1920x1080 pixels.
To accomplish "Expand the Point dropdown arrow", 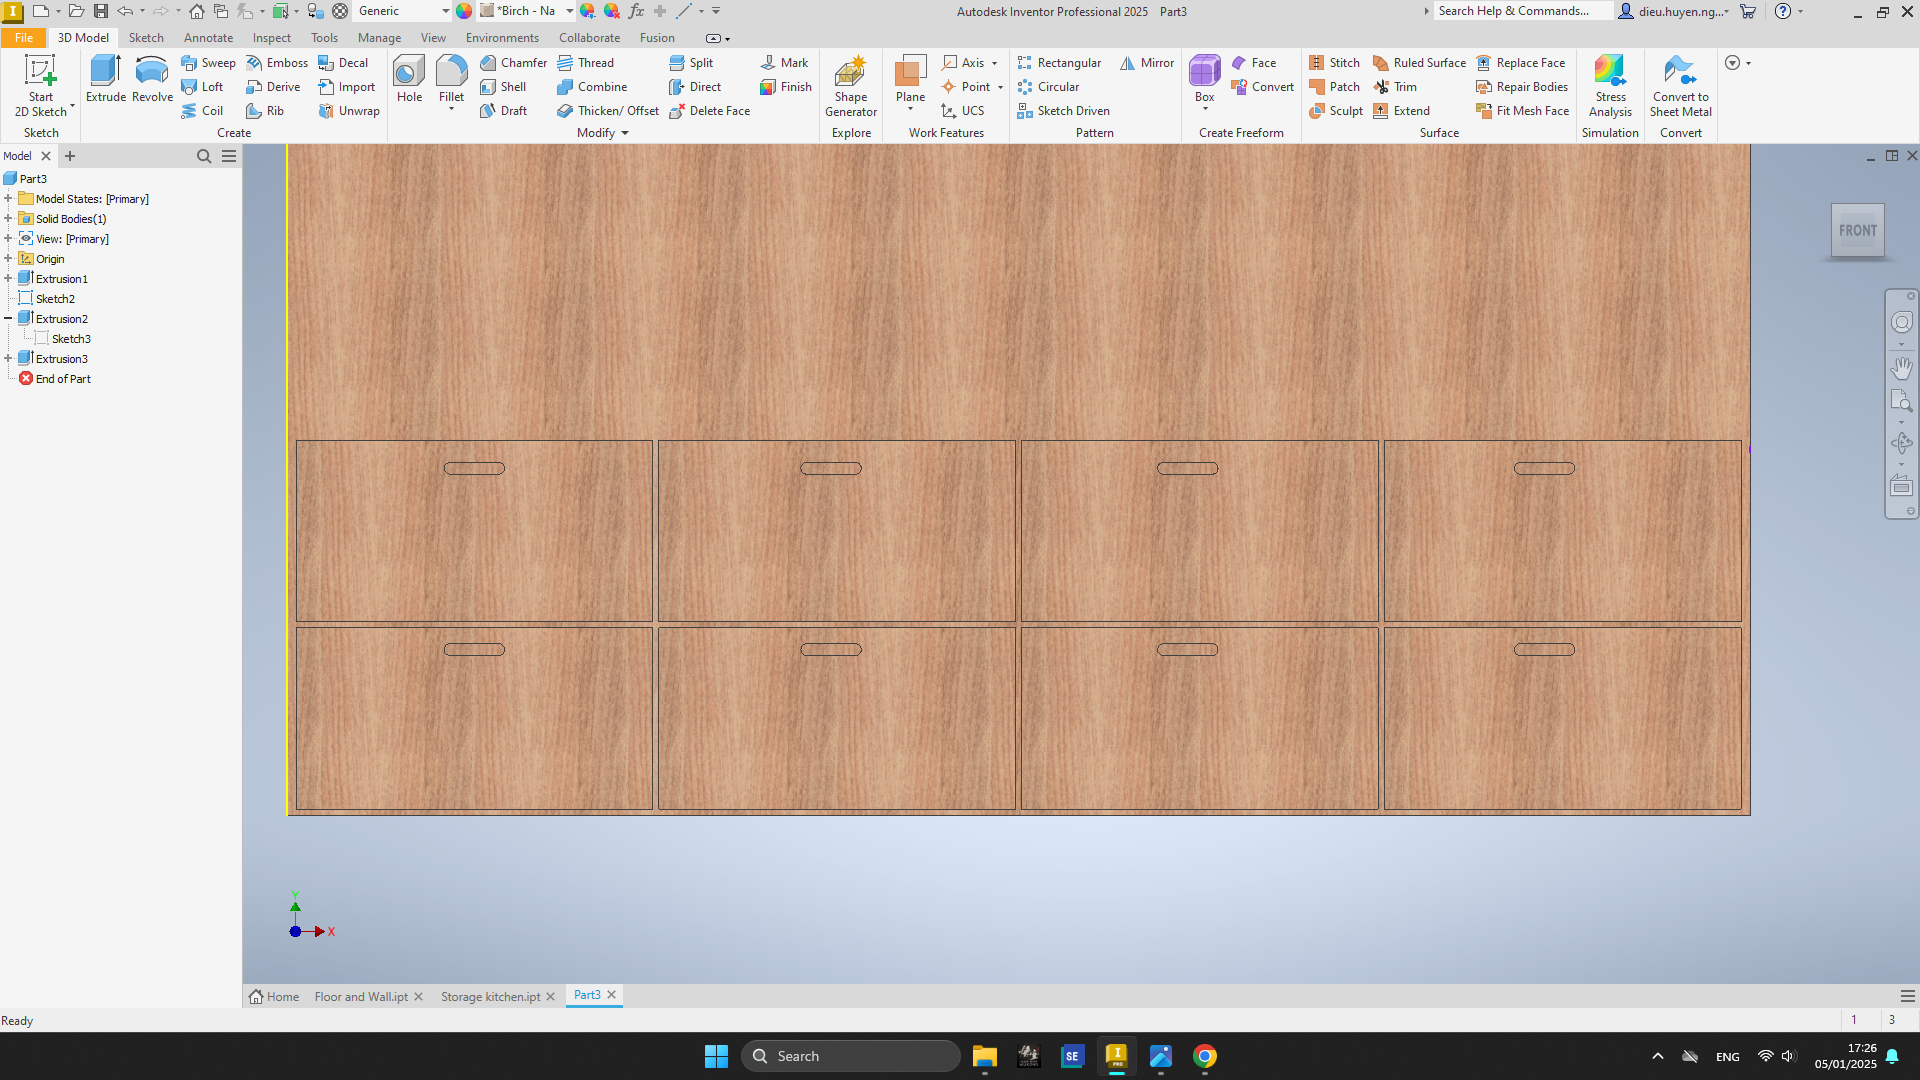I will point(1000,87).
